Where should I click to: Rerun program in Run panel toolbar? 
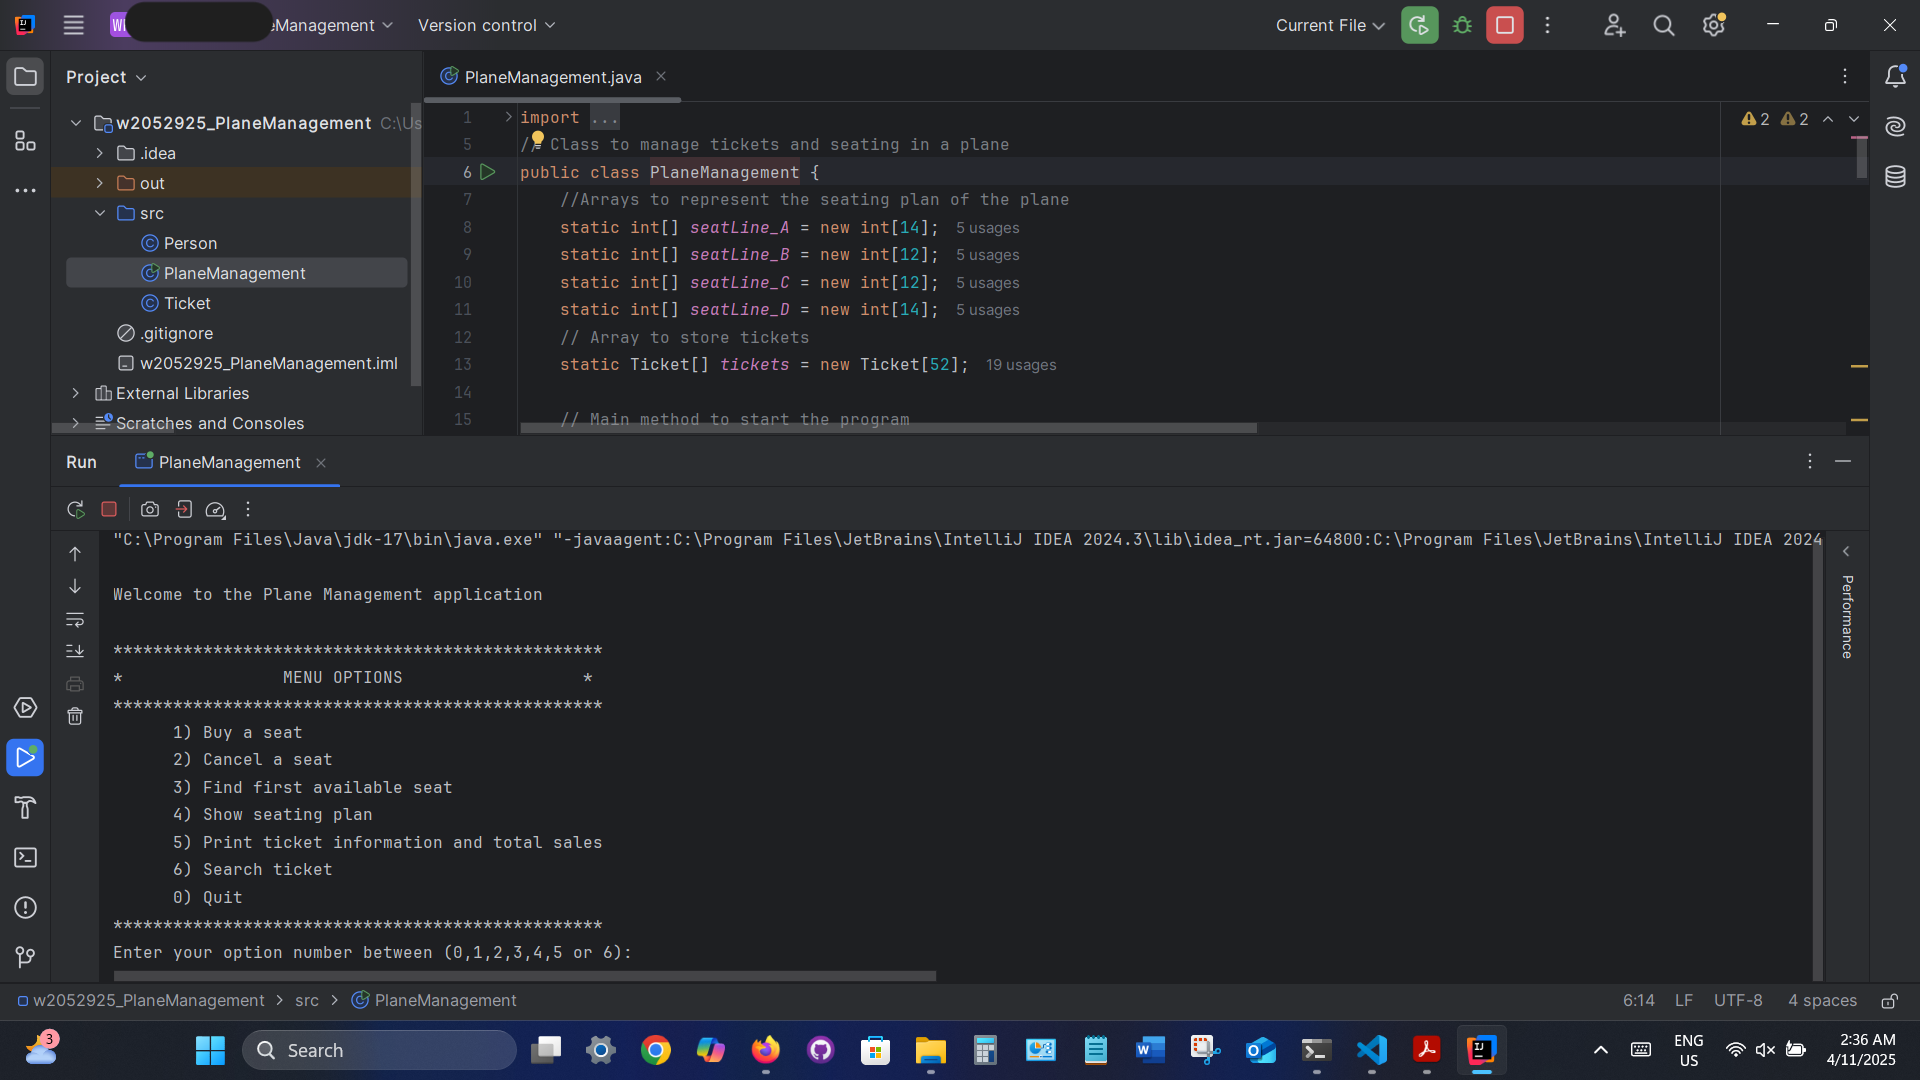(x=75, y=509)
